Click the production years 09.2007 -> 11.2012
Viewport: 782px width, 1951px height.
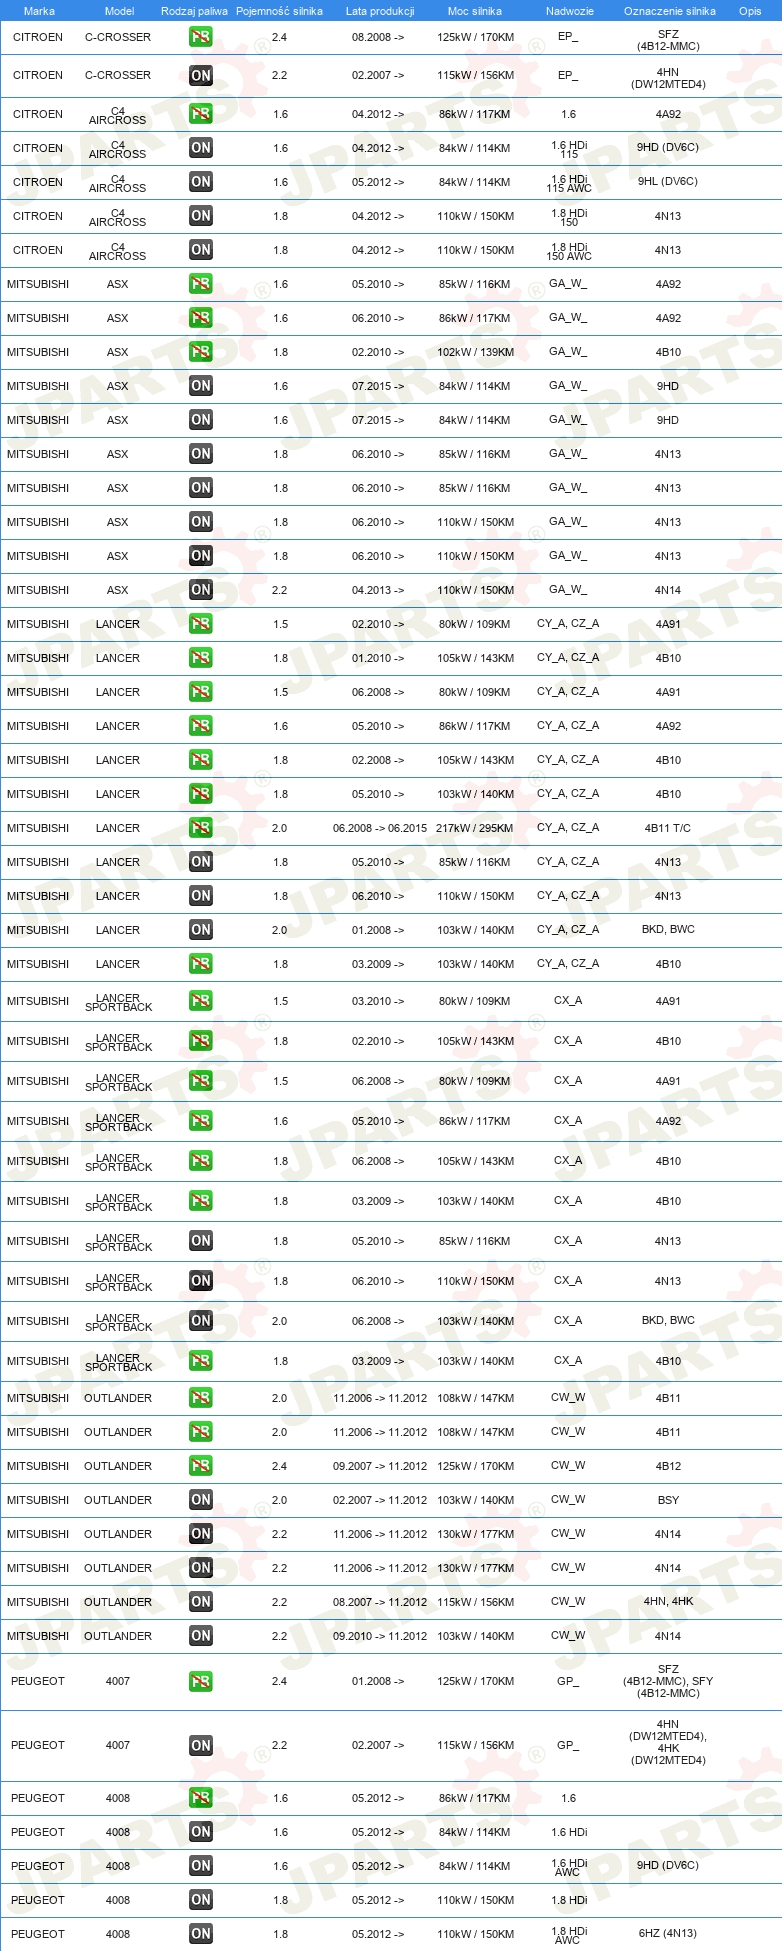(380, 1466)
